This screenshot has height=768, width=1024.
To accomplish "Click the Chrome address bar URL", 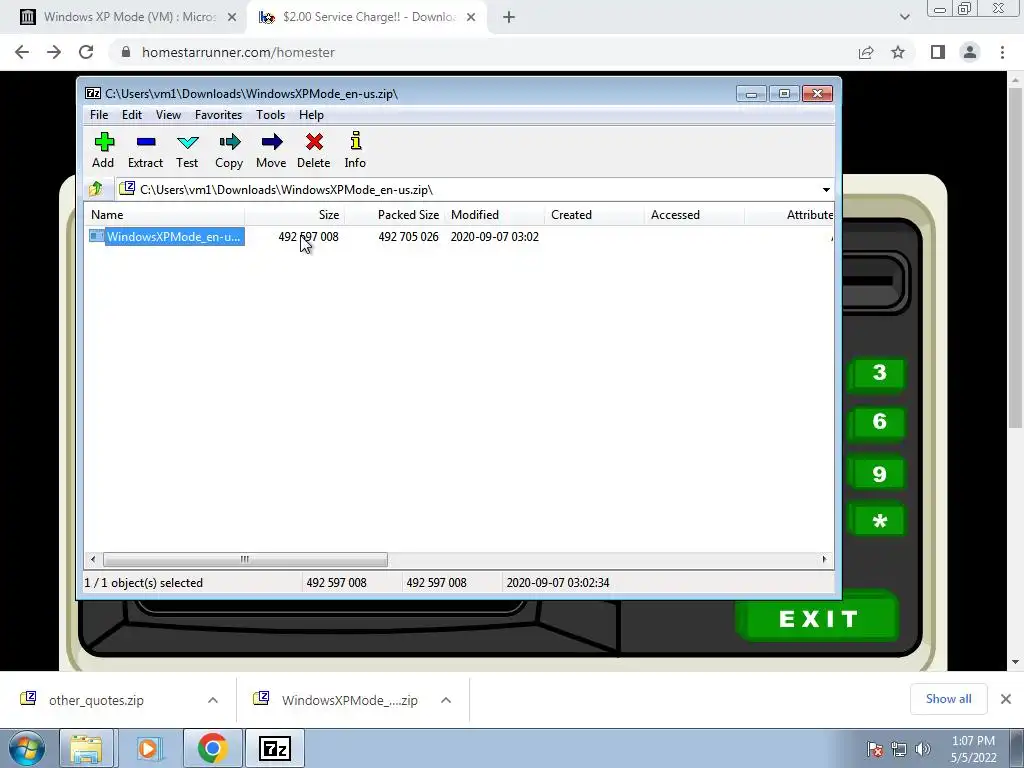I will pos(238,52).
